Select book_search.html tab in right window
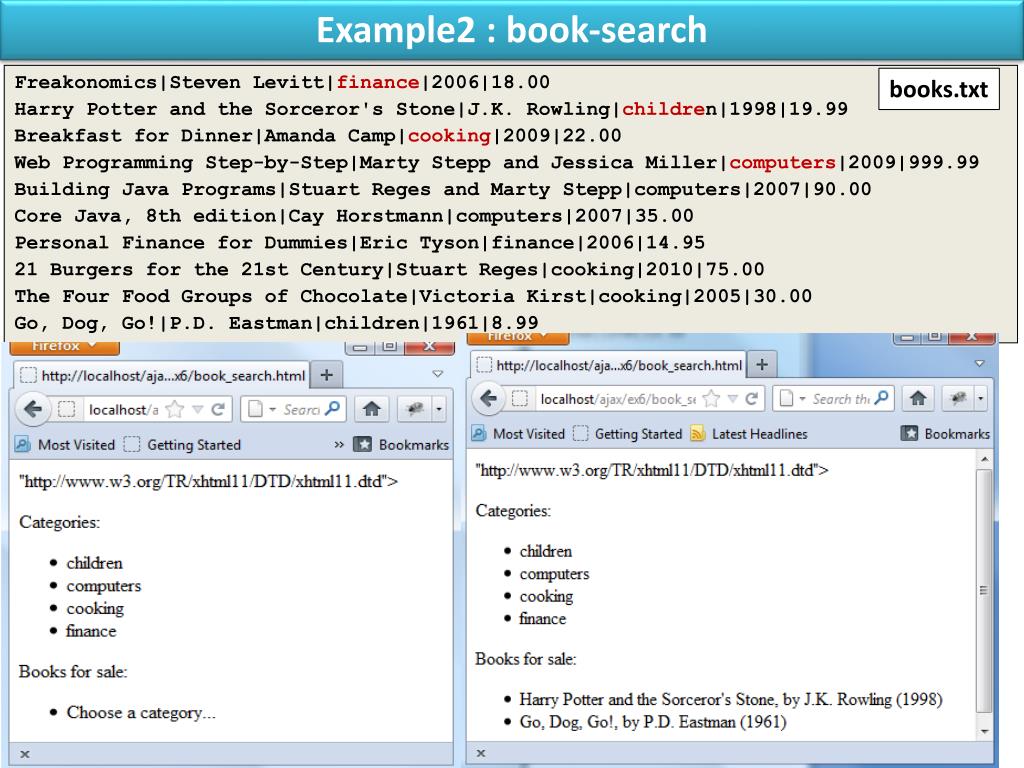The image size is (1024, 768). 607,364
